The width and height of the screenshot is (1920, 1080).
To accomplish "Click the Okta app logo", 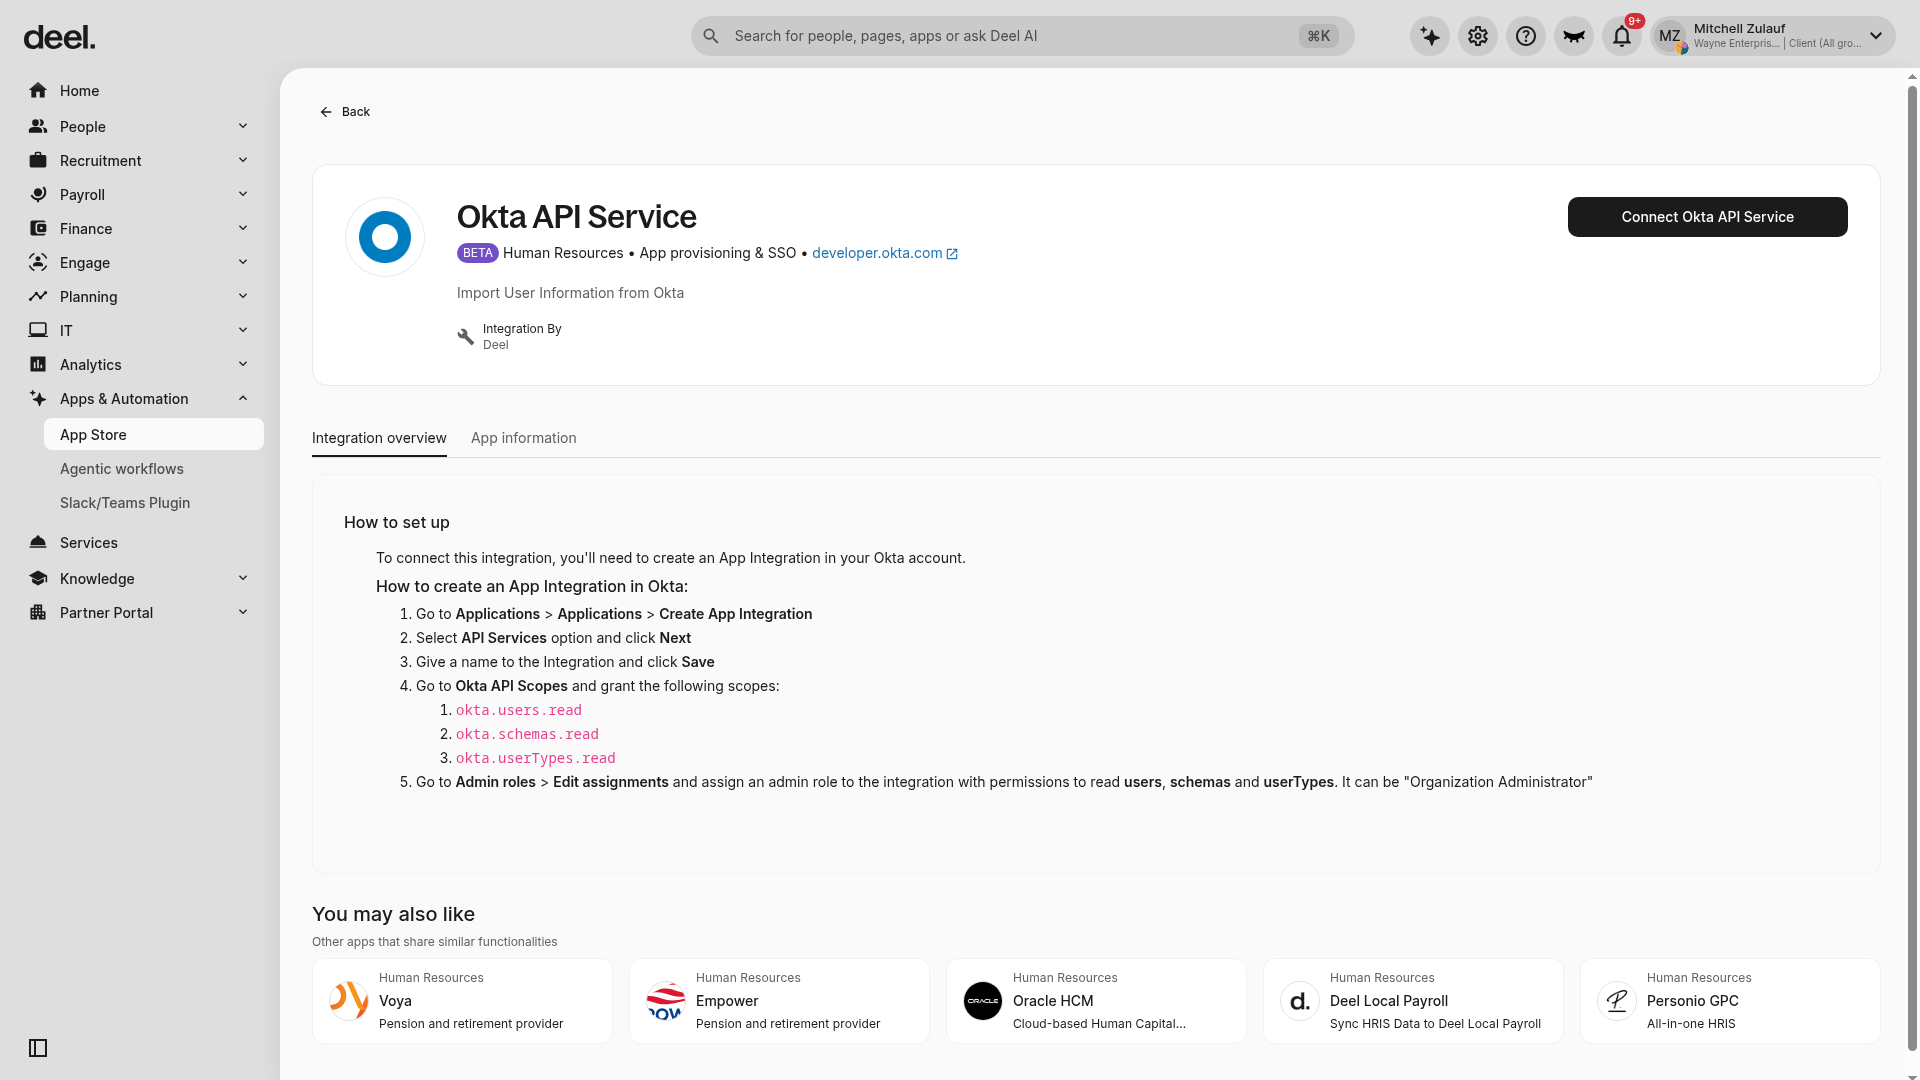I will coord(385,237).
